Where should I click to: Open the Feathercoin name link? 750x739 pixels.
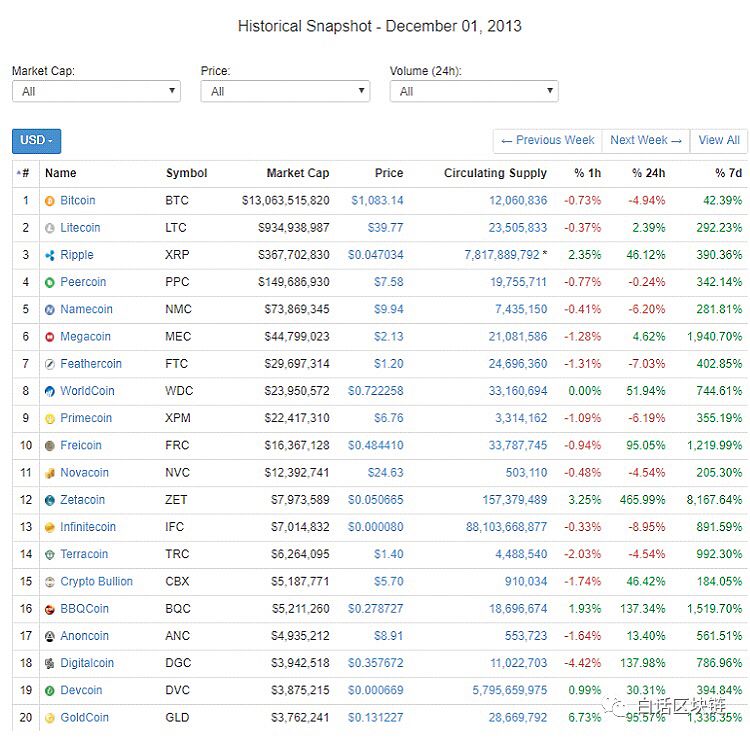click(91, 364)
